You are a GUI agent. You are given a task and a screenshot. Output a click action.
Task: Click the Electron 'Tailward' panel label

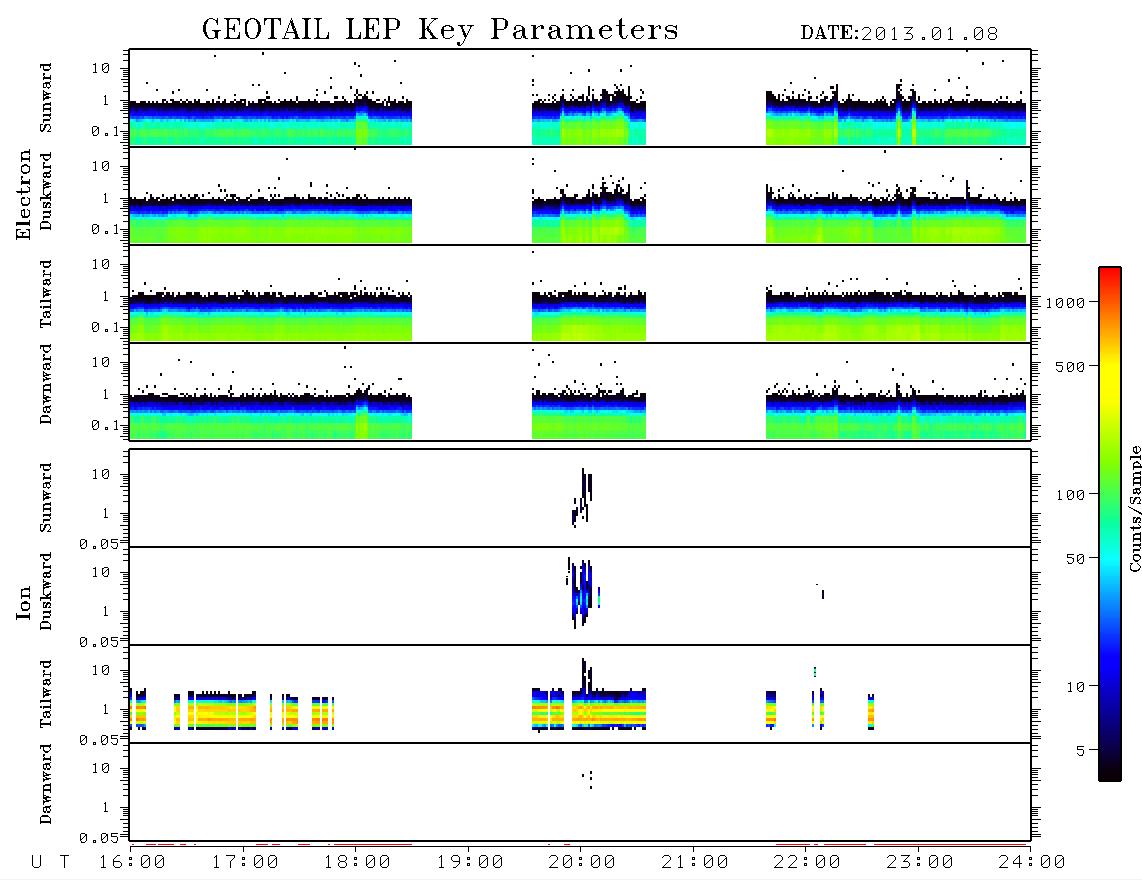[46, 294]
